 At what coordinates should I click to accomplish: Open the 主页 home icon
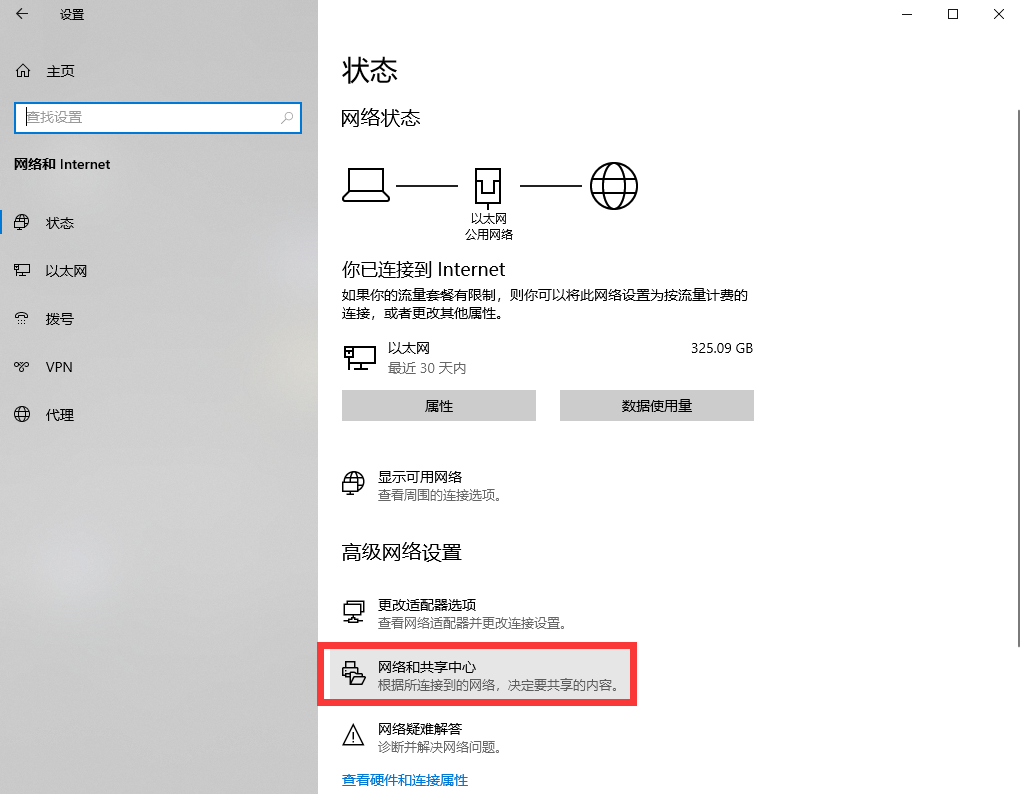pos(22,70)
